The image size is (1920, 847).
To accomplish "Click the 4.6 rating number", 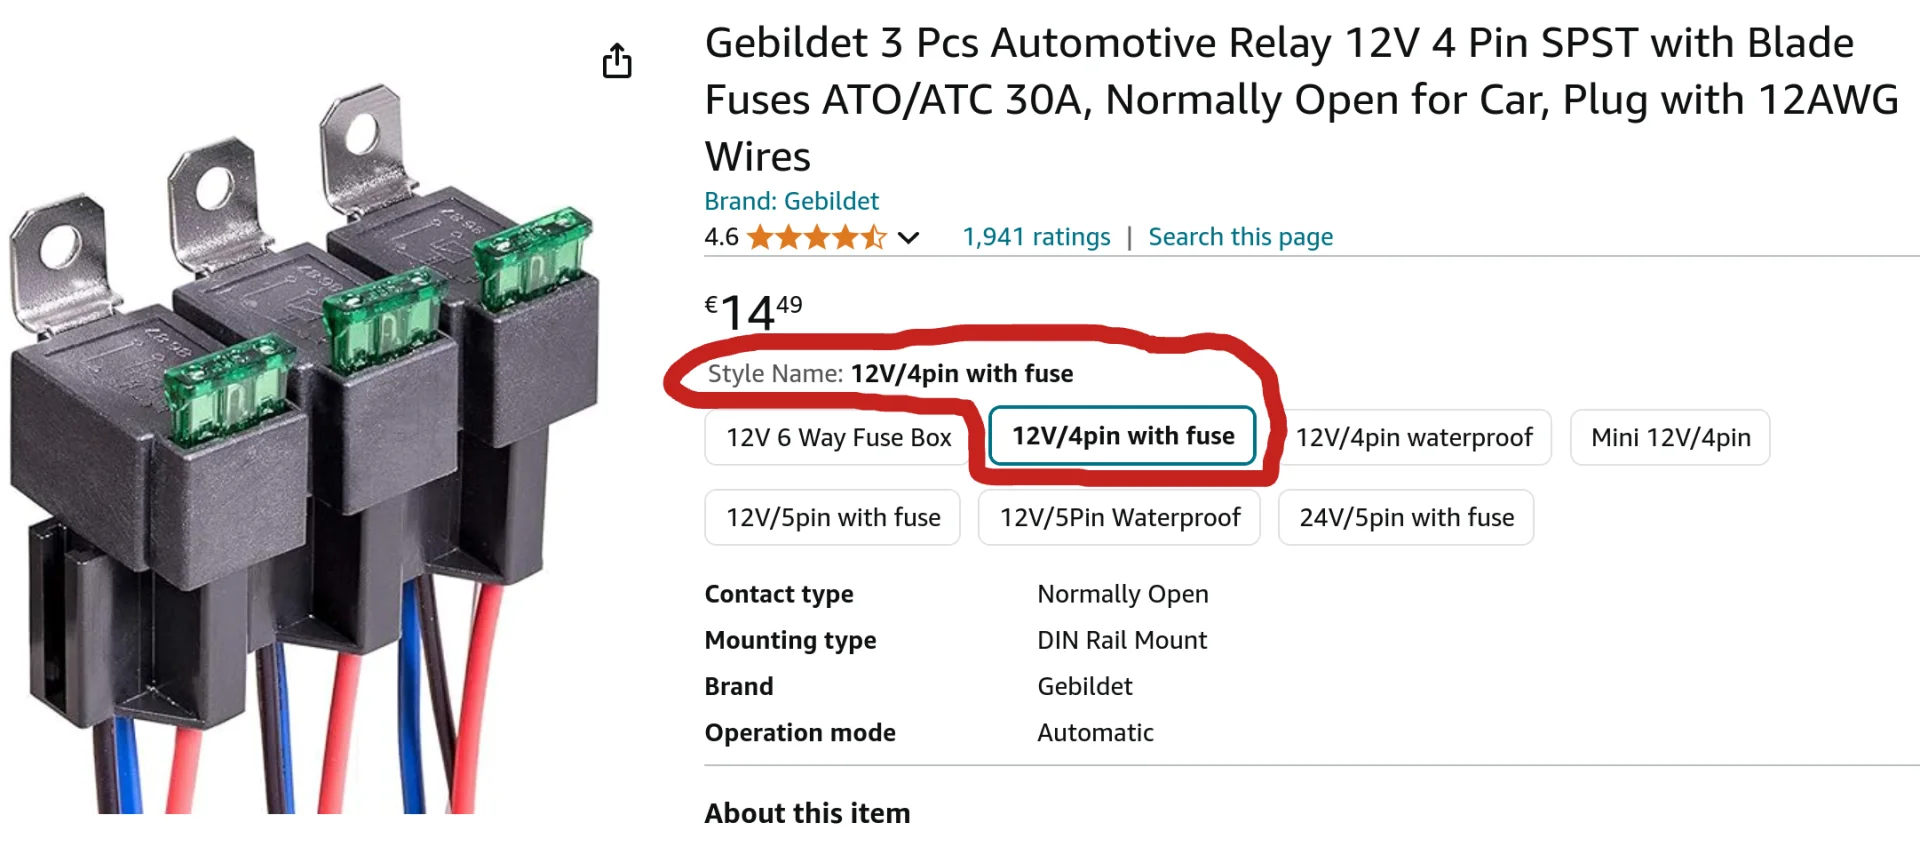I will pos(721,237).
